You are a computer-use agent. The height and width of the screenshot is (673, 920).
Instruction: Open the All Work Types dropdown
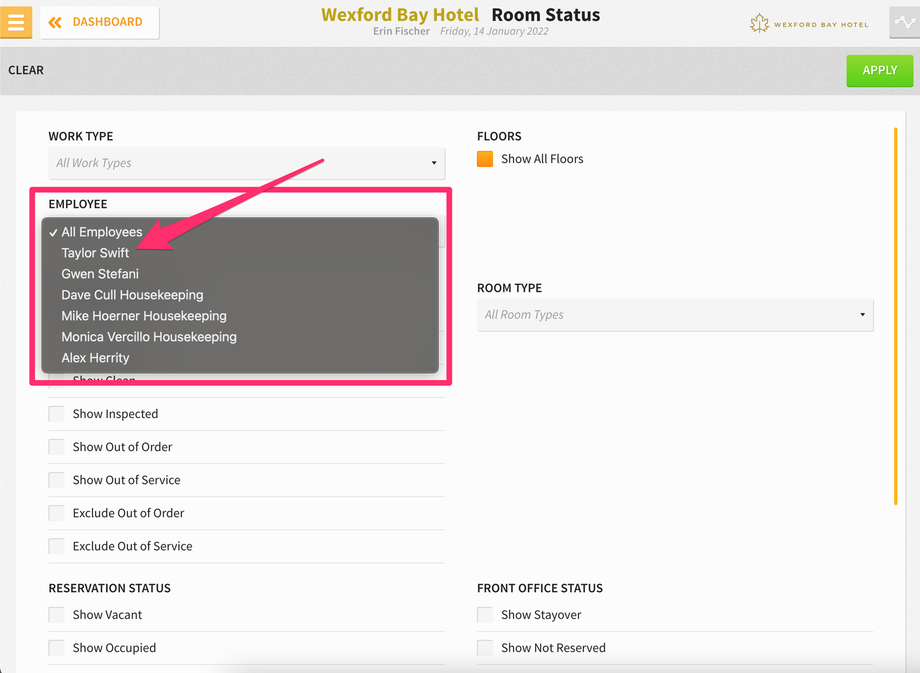[x=246, y=163]
